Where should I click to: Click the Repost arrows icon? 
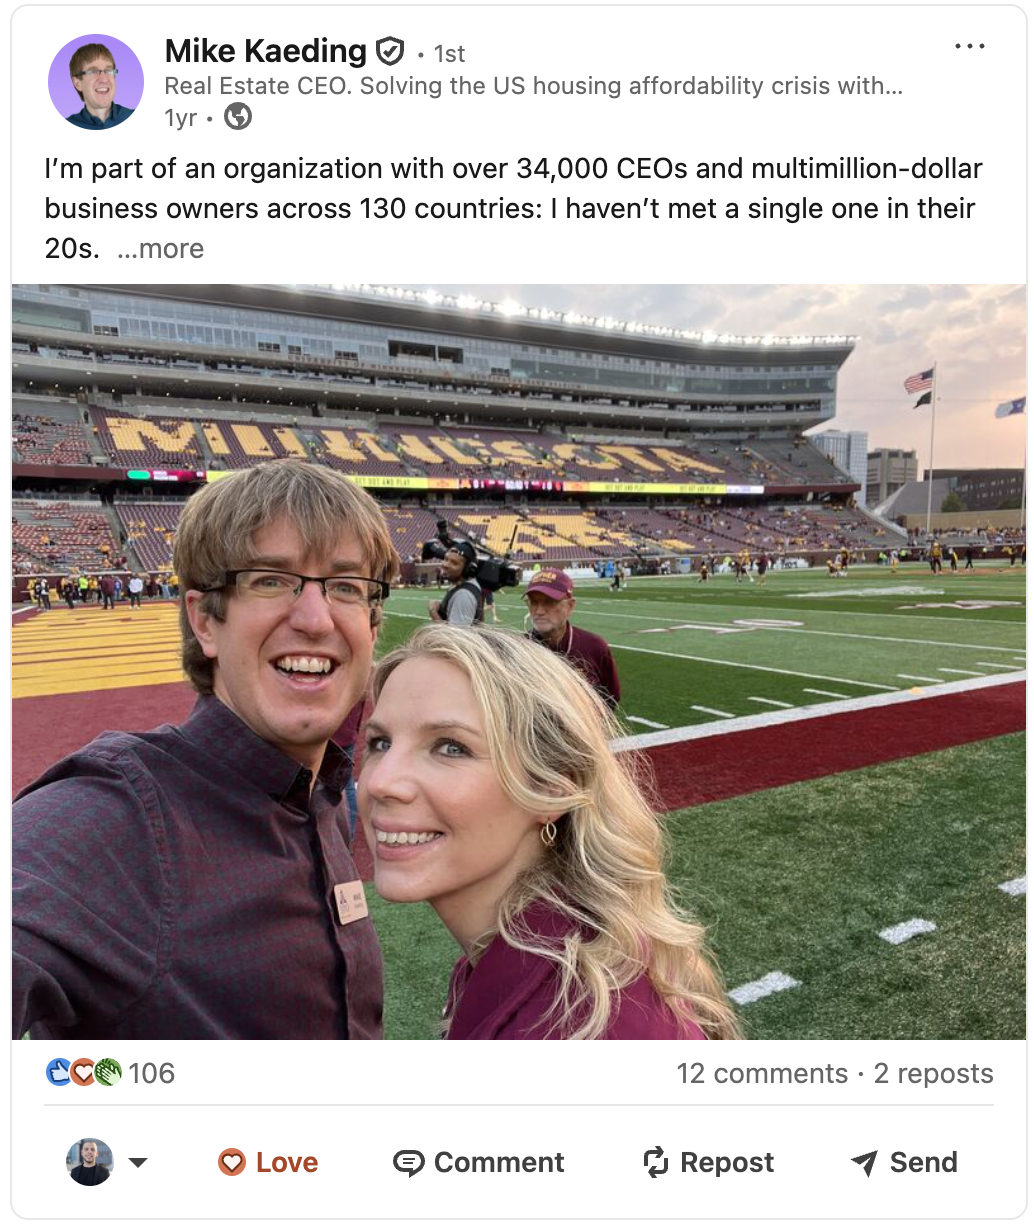coord(655,1162)
